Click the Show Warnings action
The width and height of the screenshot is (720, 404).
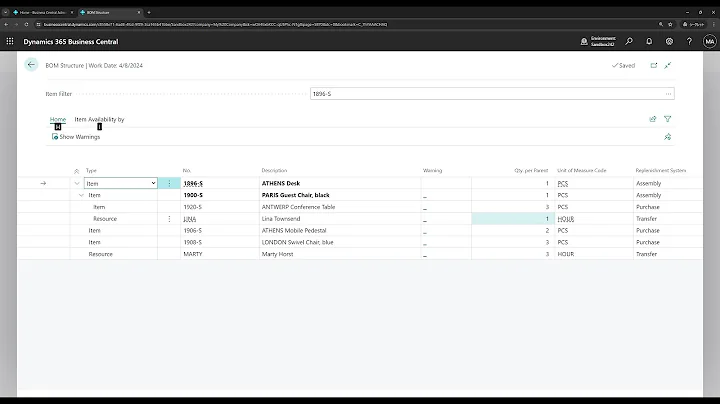coord(76,137)
